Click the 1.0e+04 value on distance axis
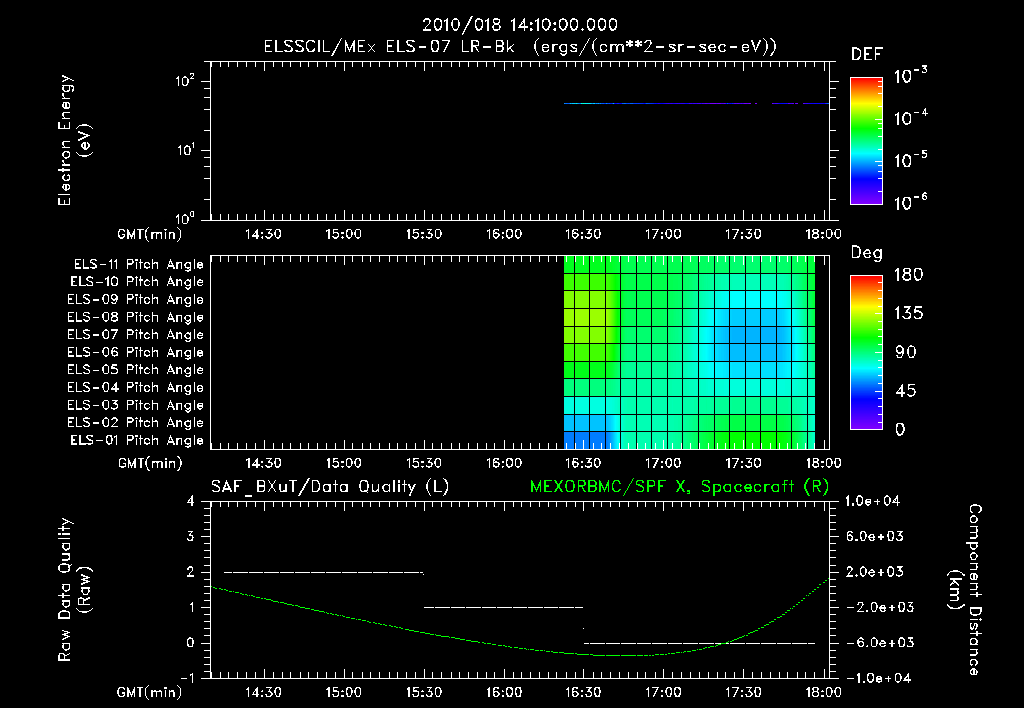The height and width of the screenshot is (708, 1024). click(x=872, y=501)
